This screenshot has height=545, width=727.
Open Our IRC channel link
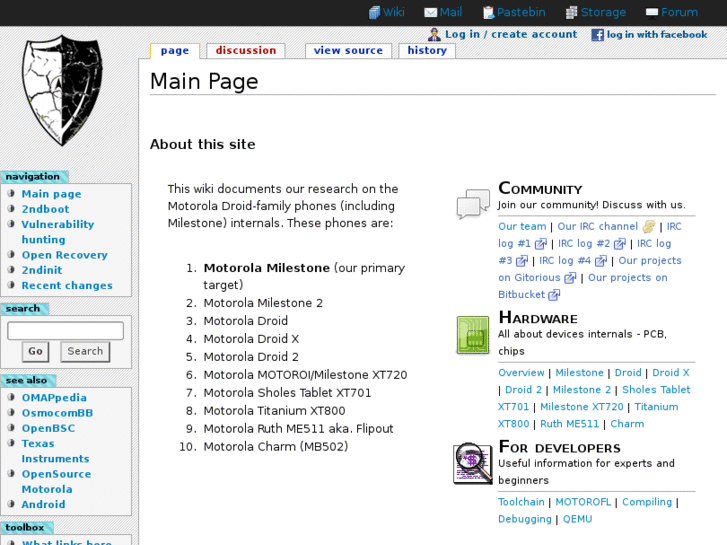tap(598, 227)
